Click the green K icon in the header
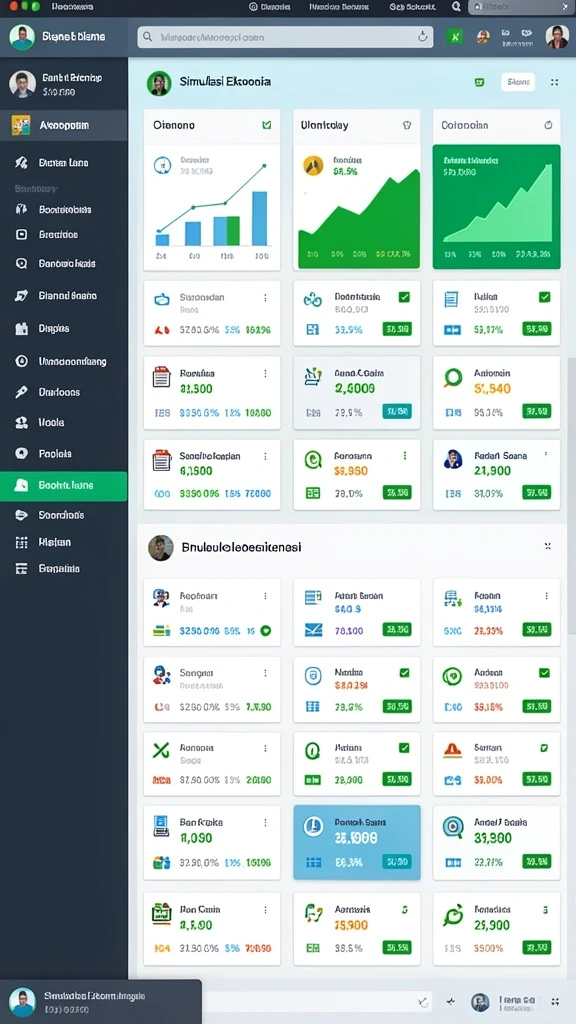Image resolution: width=576 pixels, height=1024 pixels. coord(455,37)
